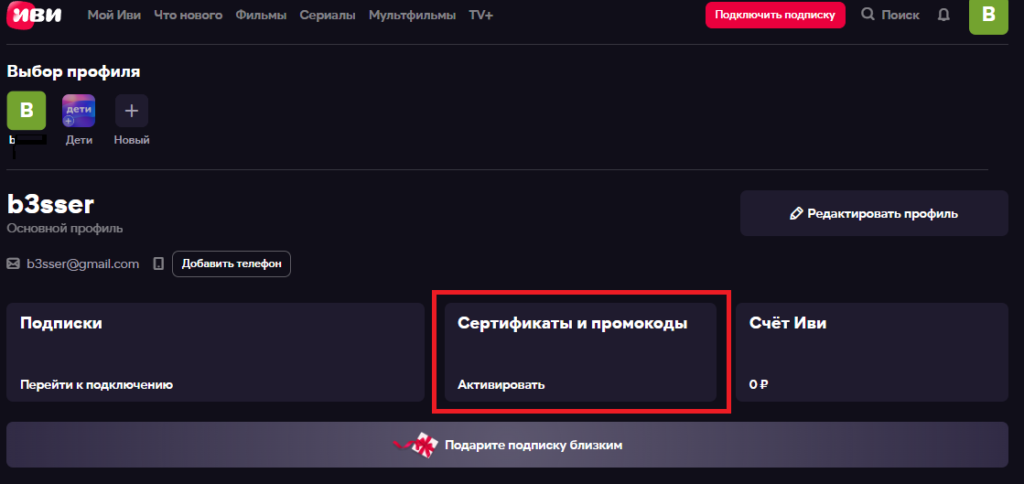Image resolution: width=1024 pixels, height=484 pixels.
Task: Click Активировать under certificates and promo codes
Action: tap(501, 385)
